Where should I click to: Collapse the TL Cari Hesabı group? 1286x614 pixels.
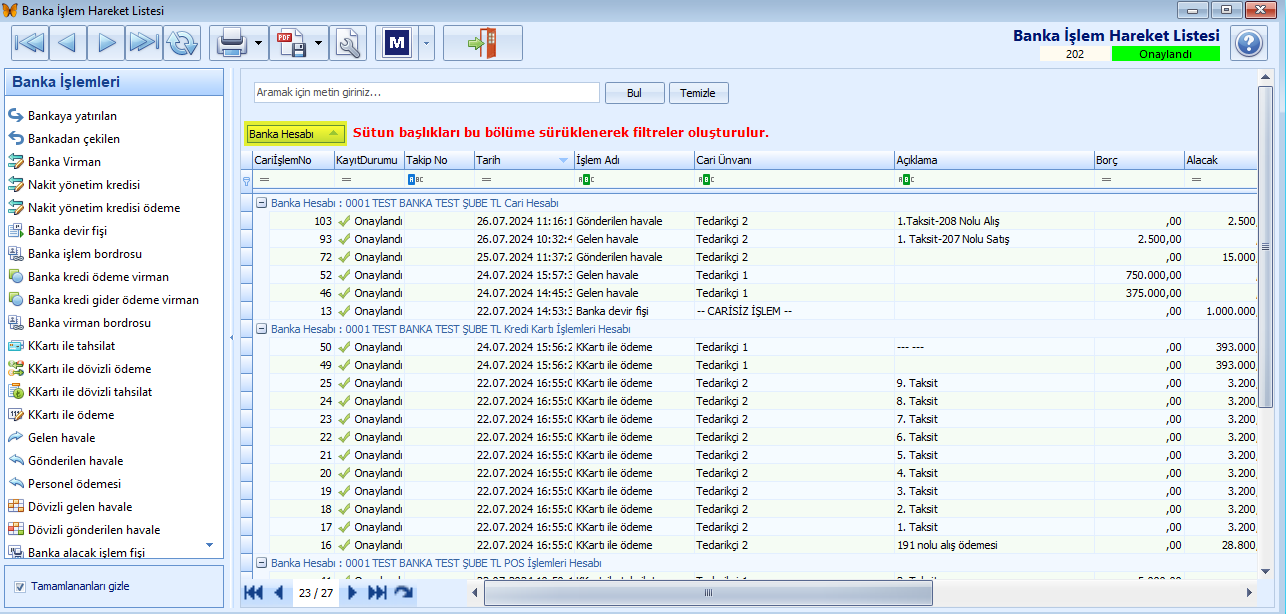point(261,203)
